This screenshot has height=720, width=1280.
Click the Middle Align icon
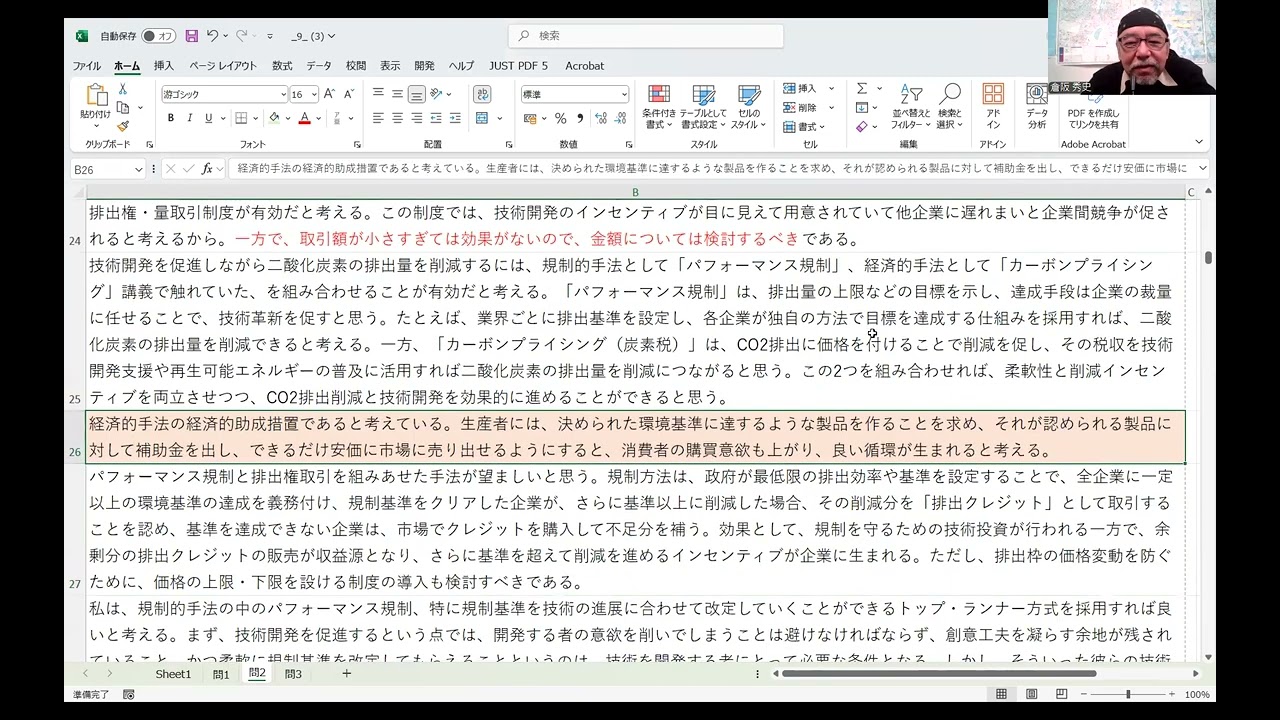[397, 93]
